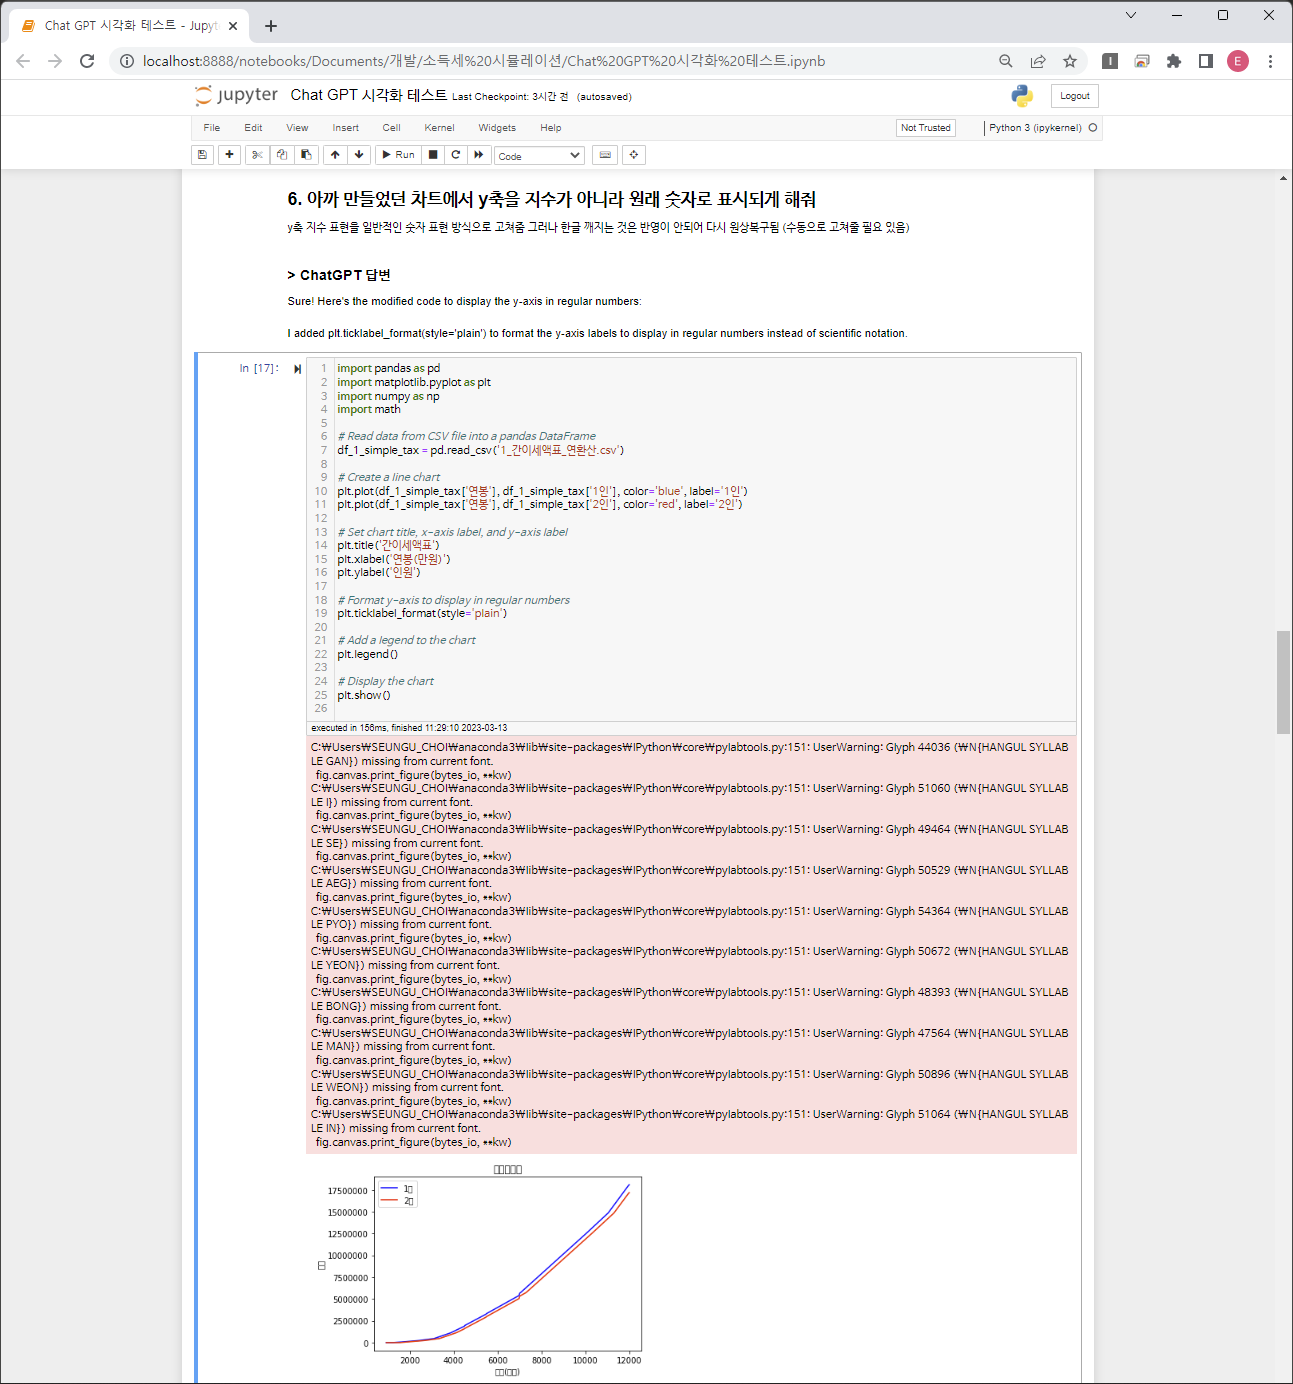Image resolution: width=1293 pixels, height=1384 pixels.
Task: Reload the browser page
Action: (87, 61)
